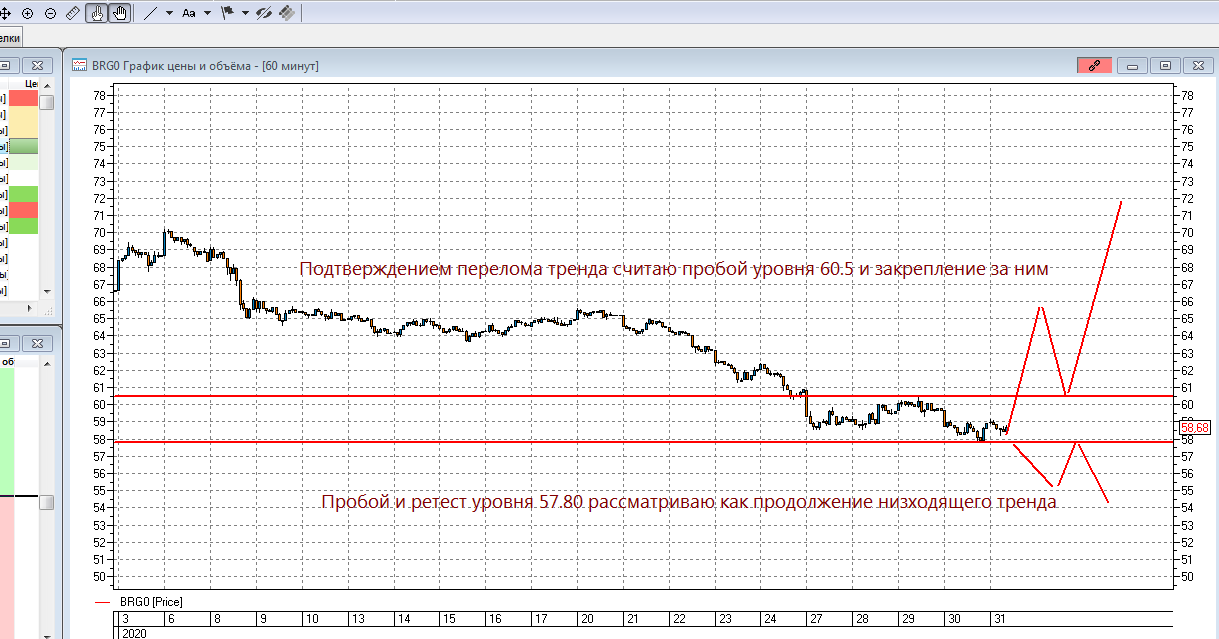Toggle the red chain link anchor button
This screenshot has height=639, width=1219.
point(1094,65)
